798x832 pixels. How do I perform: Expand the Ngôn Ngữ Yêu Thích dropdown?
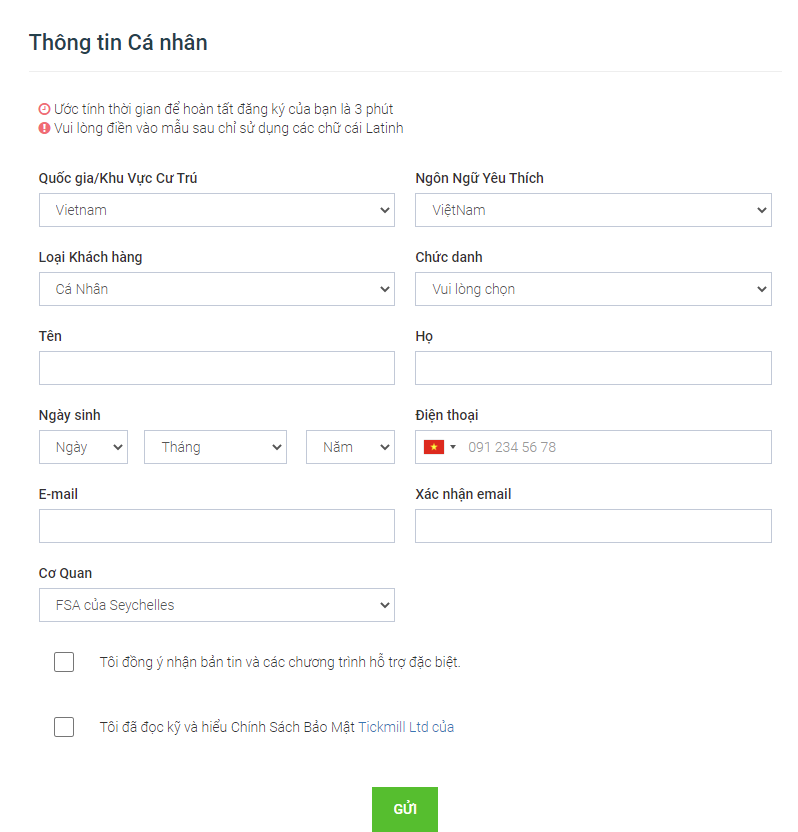click(x=593, y=210)
